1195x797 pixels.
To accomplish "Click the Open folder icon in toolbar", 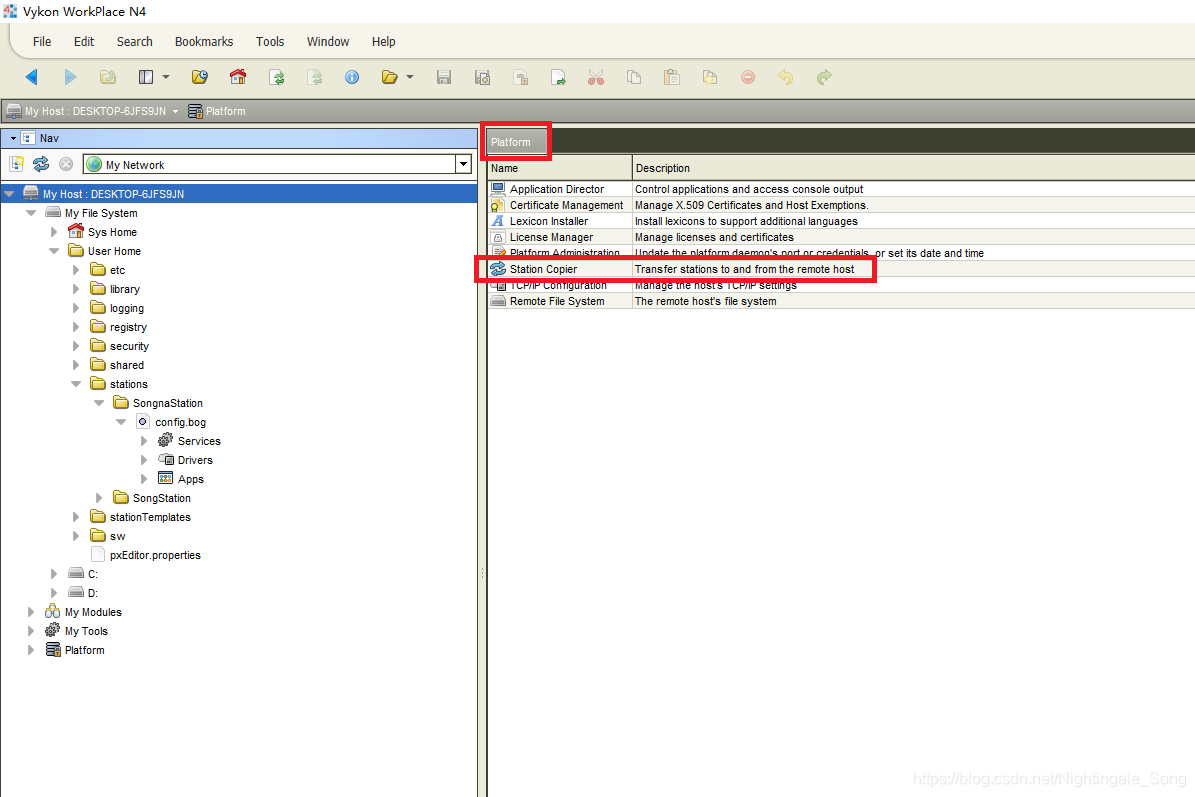I will coord(389,77).
